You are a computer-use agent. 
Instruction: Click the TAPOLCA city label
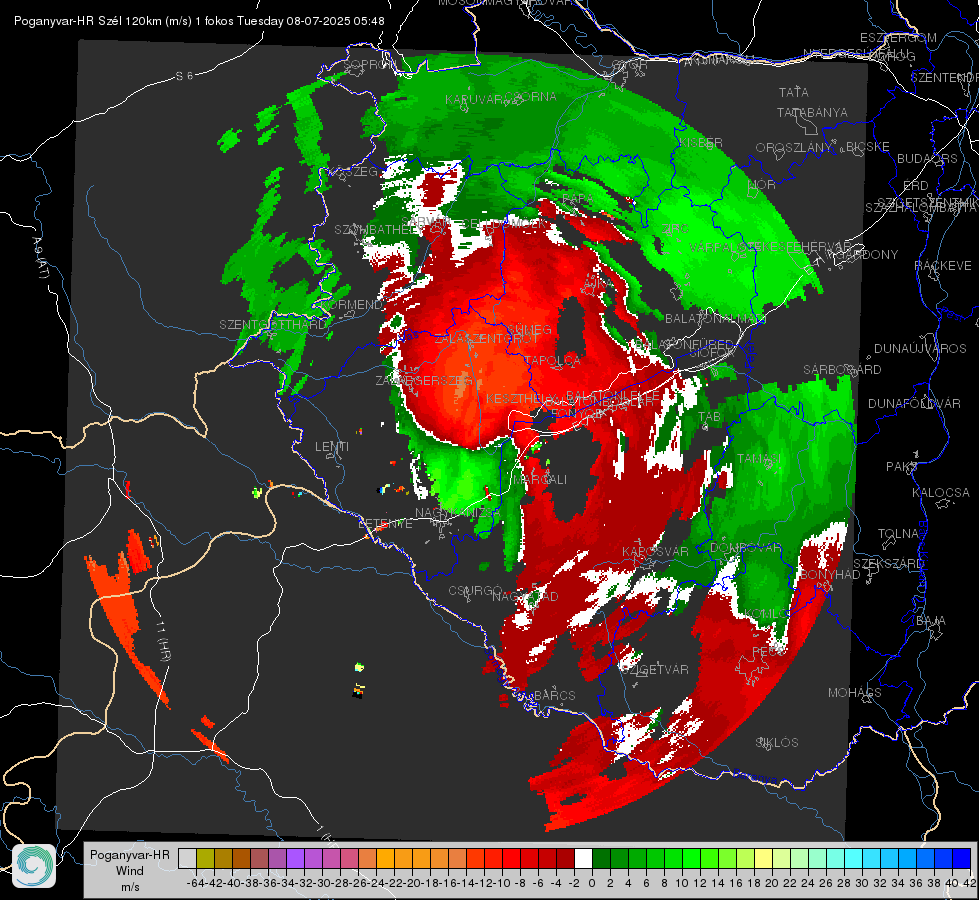pos(552,360)
